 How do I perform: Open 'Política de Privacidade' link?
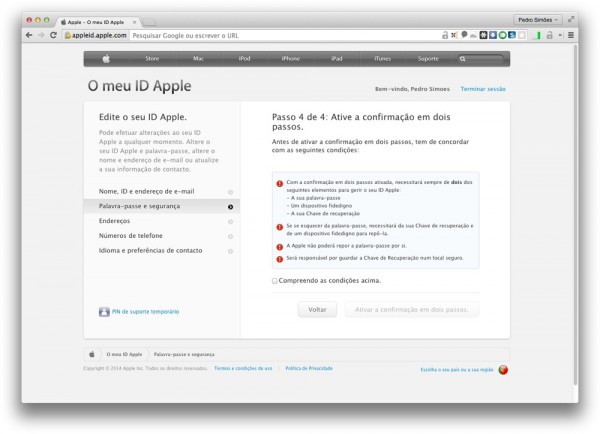(x=309, y=368)
